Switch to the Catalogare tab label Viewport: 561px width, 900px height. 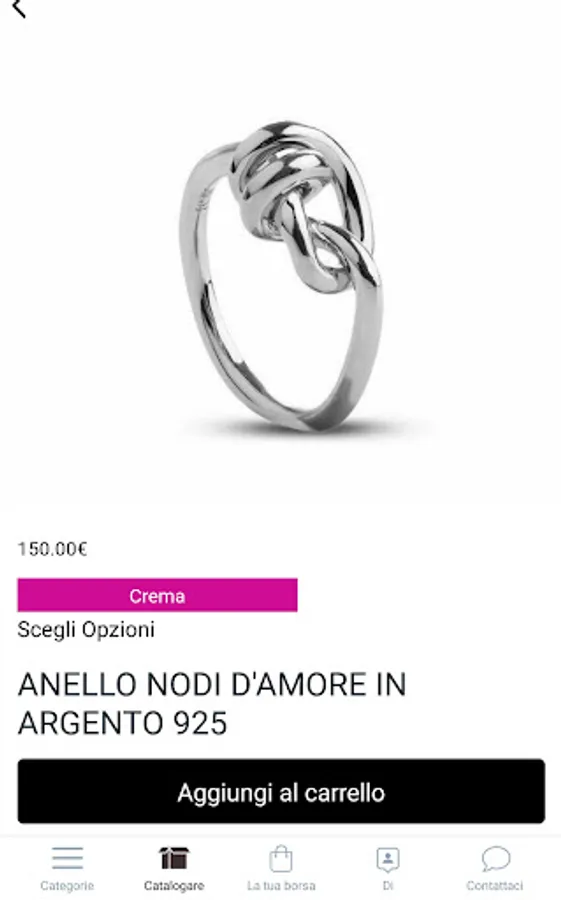click(174, 886)
